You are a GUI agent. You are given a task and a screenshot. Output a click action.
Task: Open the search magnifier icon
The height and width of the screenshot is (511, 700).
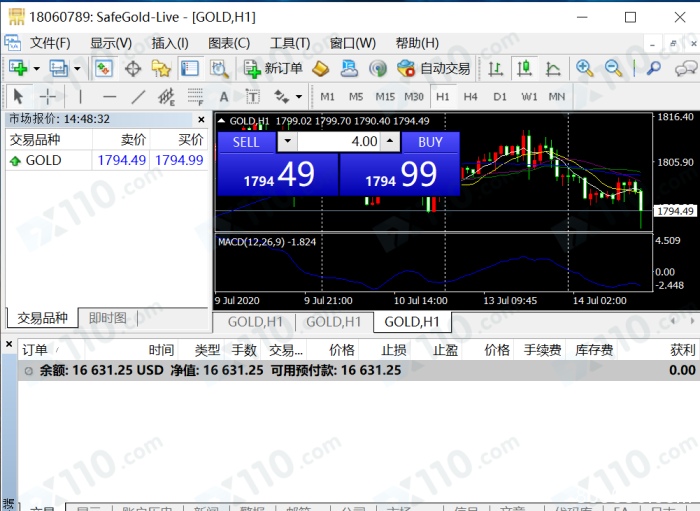point(653,68)
